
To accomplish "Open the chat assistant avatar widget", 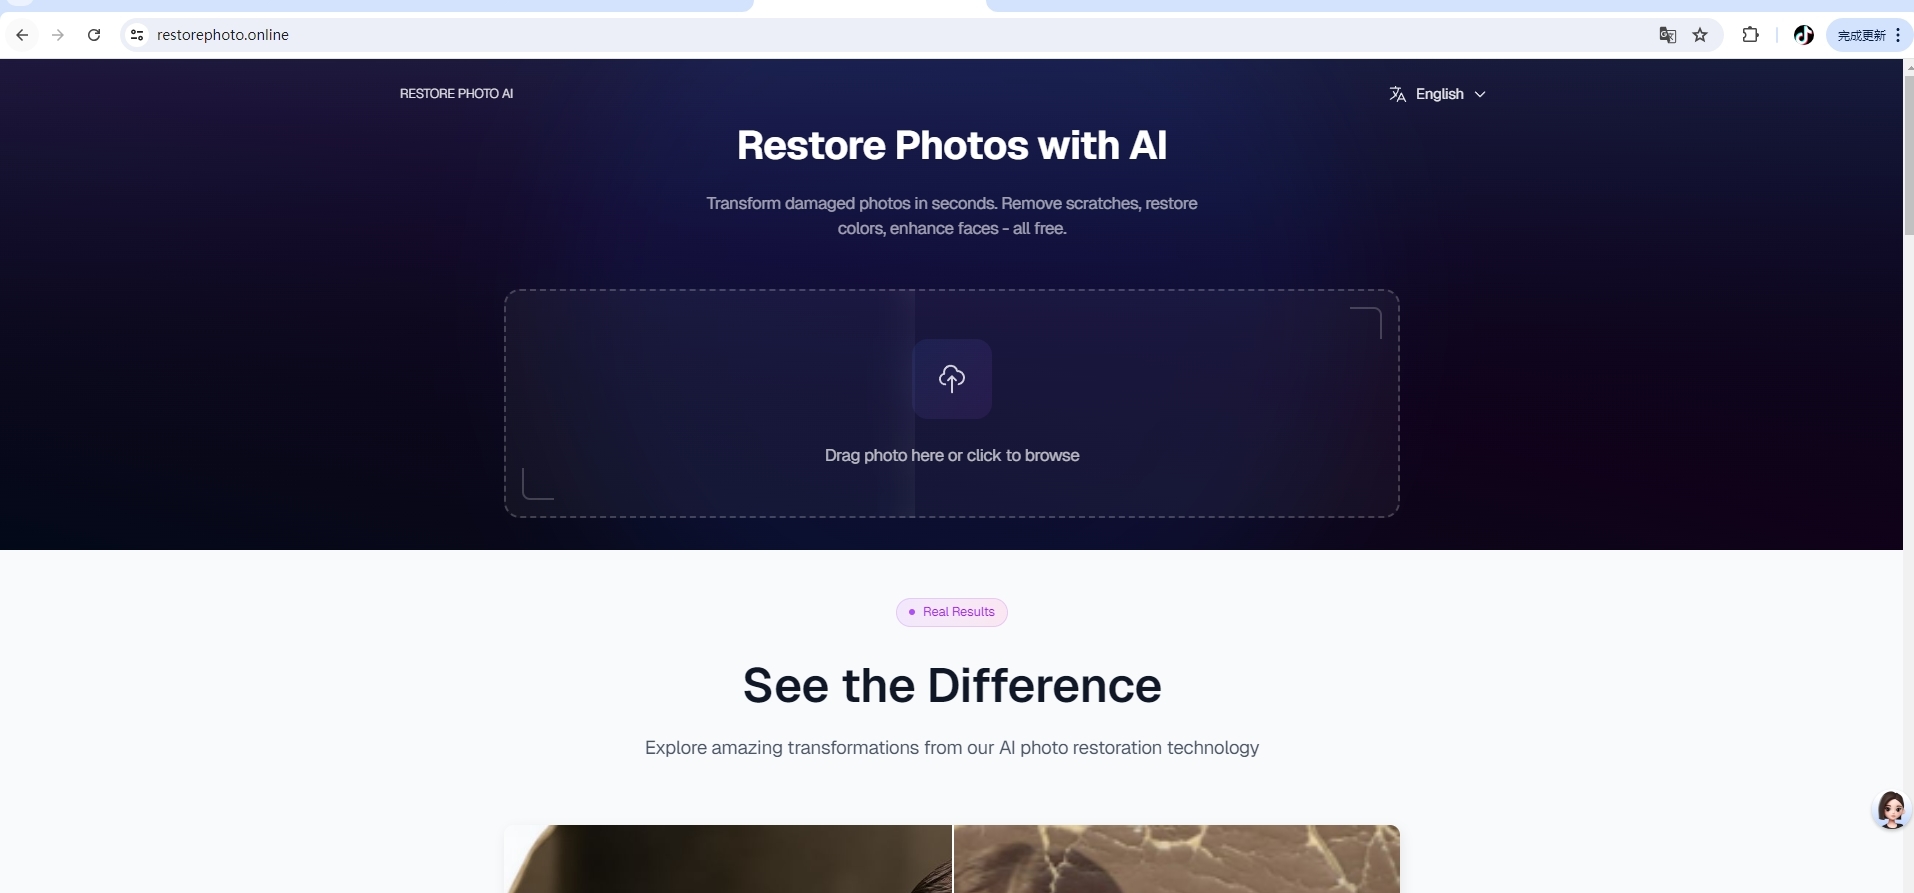I will pyautogui.click(x=1891, y=810).
